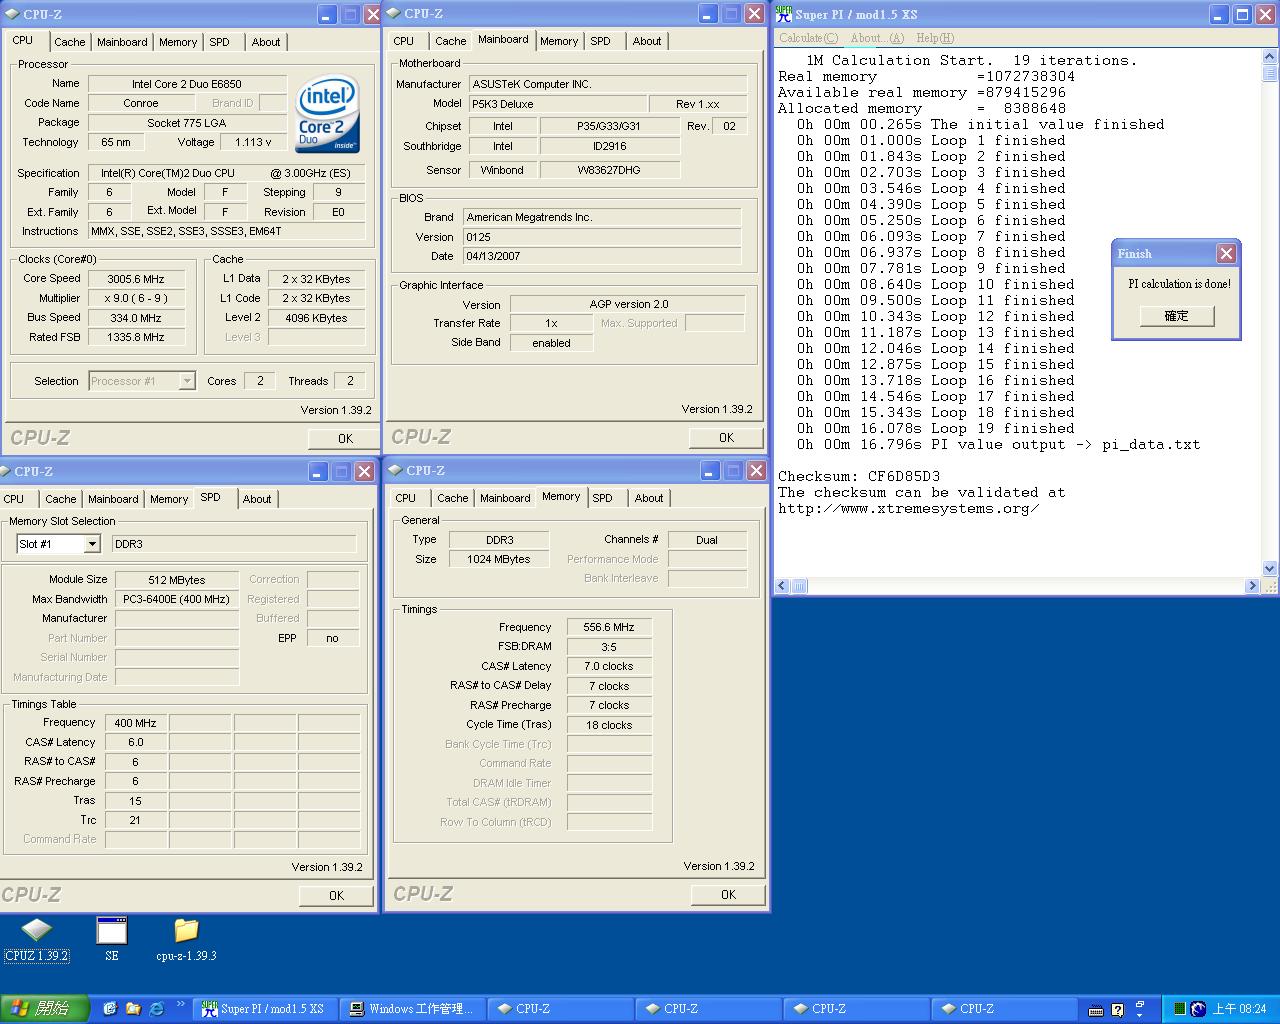The image size is (1280, 1024).
Task: Click the Bus Speed value 334.0 MHz
Action: pyautogui.click(x=136, y=318)
